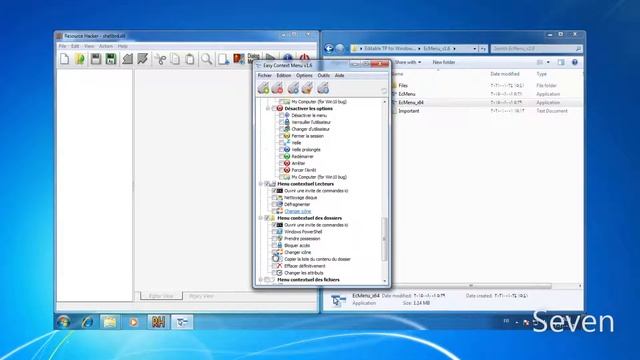The width and height of the screenshot is (640, 360).
Task: Go forward in Explorer window
Action: (340, 49)
